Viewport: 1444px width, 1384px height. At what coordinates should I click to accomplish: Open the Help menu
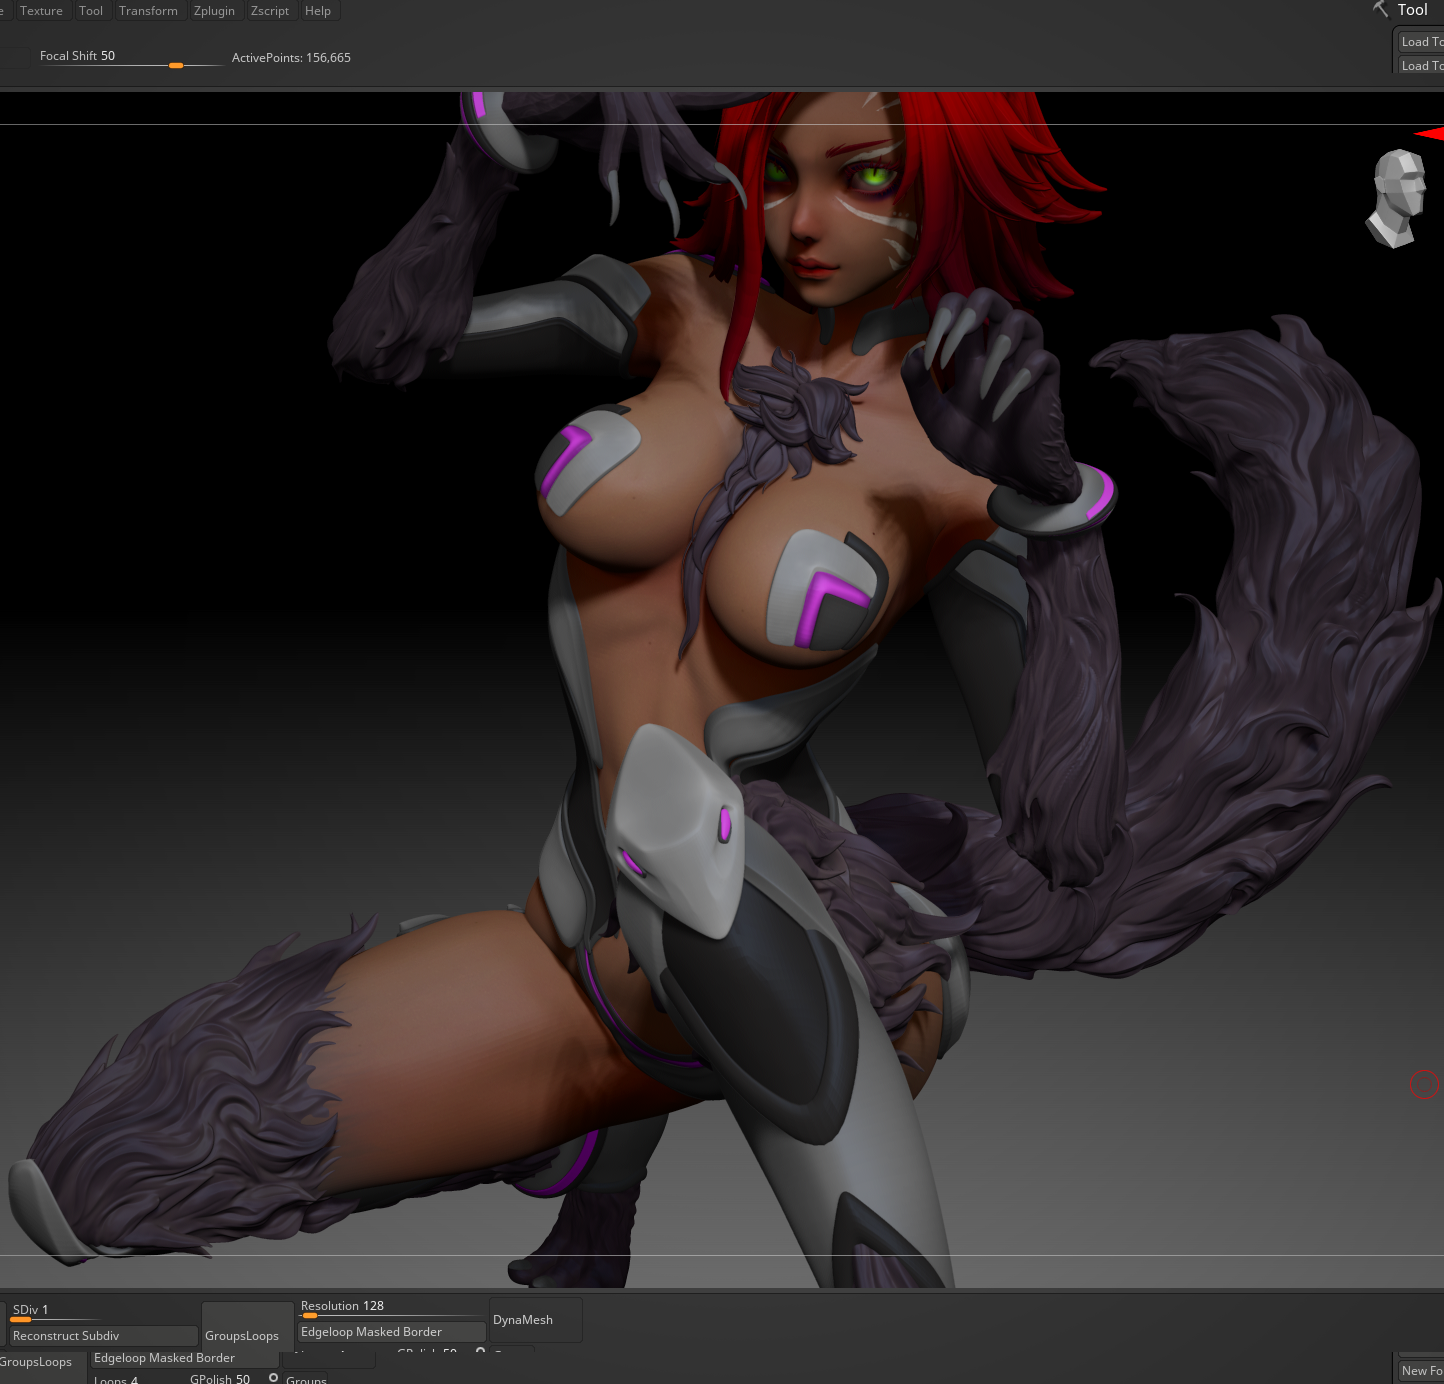[x=317, y=11]
